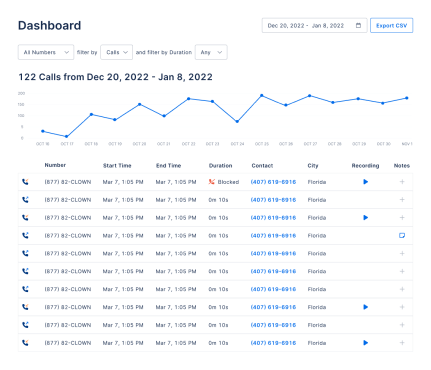Click the Contact column header
This screenshot has height=370, width=431.
(x=262, y=166)
